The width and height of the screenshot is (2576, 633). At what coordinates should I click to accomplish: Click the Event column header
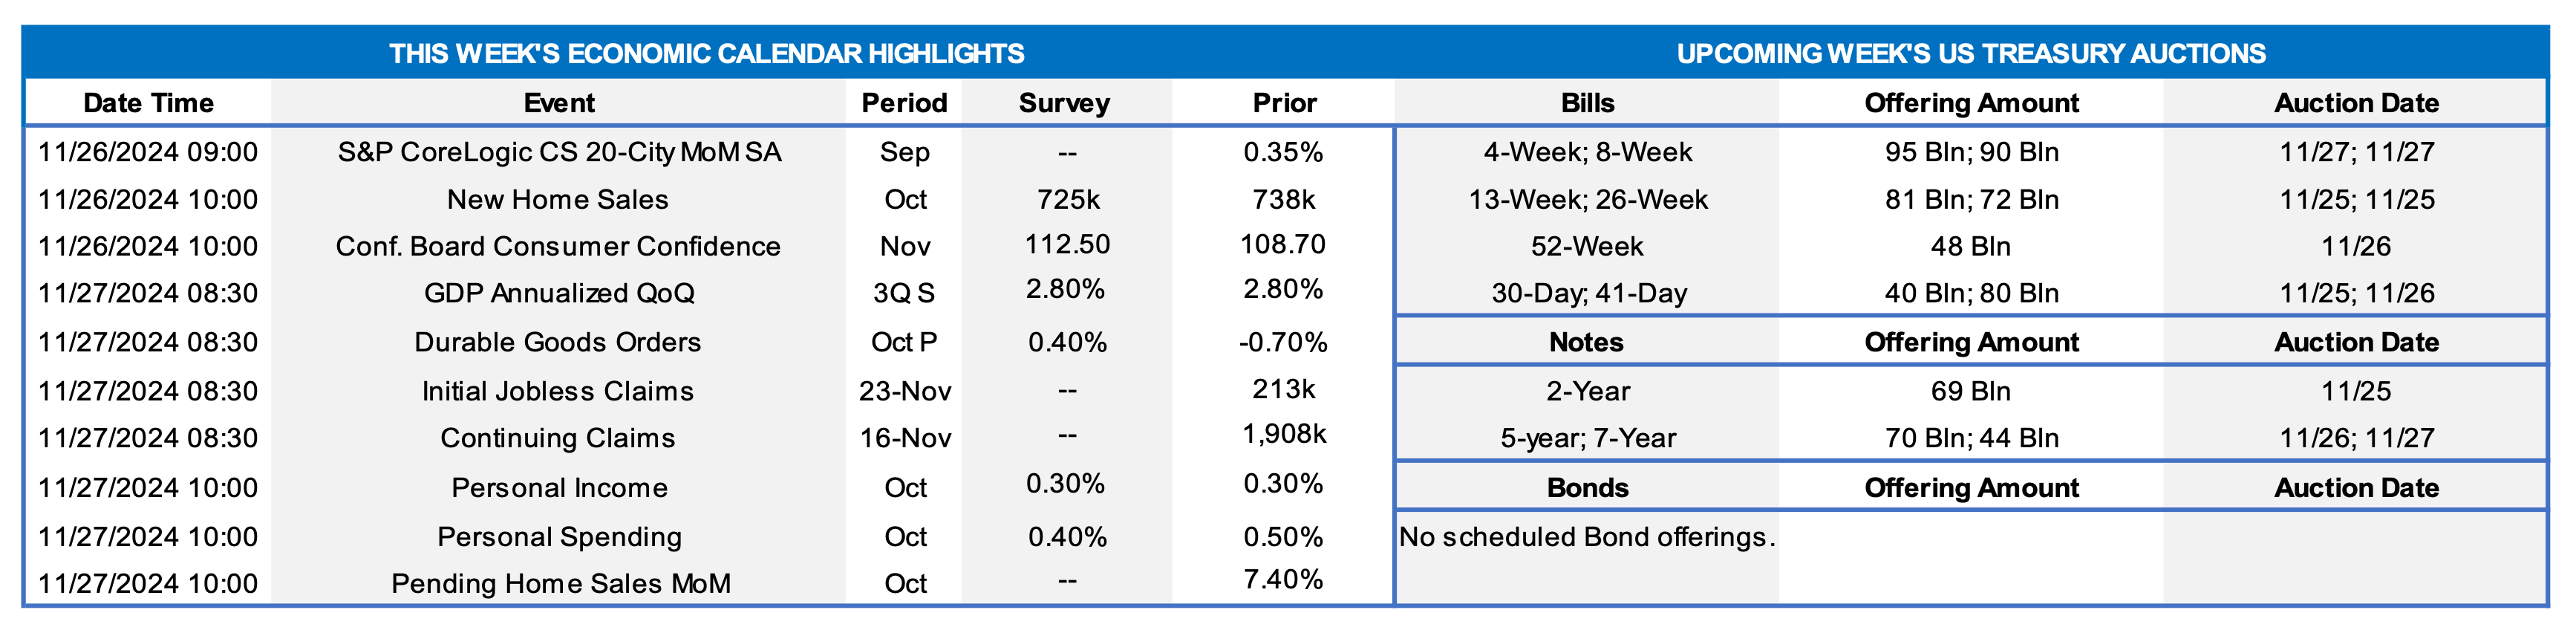[559, 103]
